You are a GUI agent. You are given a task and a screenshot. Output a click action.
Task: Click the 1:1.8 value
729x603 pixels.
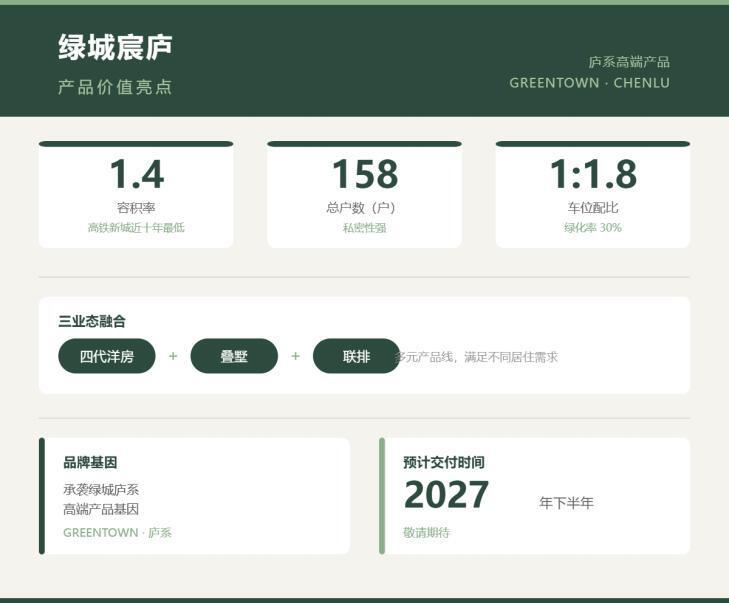(x=593, y=174)
